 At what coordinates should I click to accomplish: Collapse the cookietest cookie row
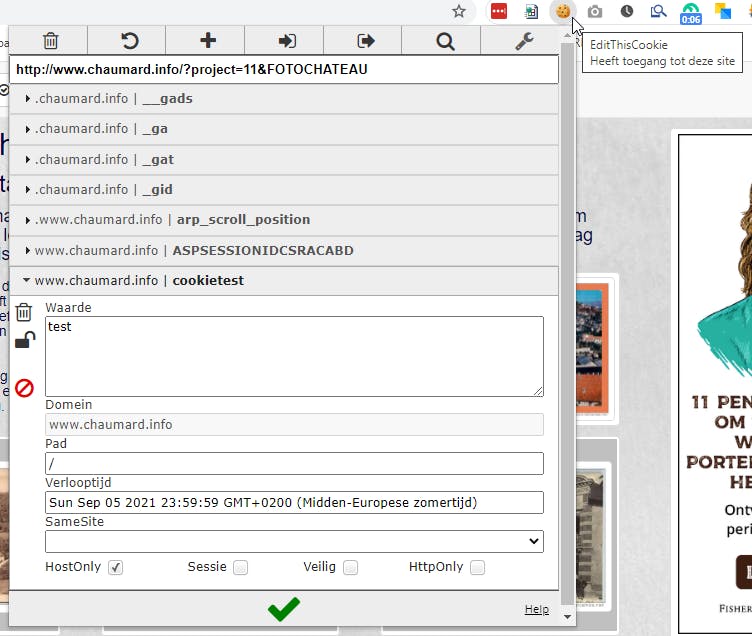coord(284,281)
